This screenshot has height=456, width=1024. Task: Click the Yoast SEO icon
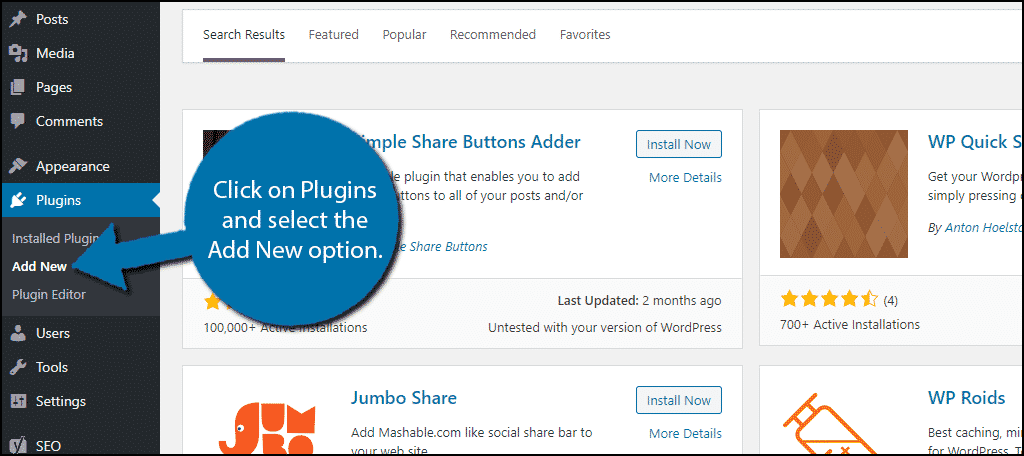(18, 446)
